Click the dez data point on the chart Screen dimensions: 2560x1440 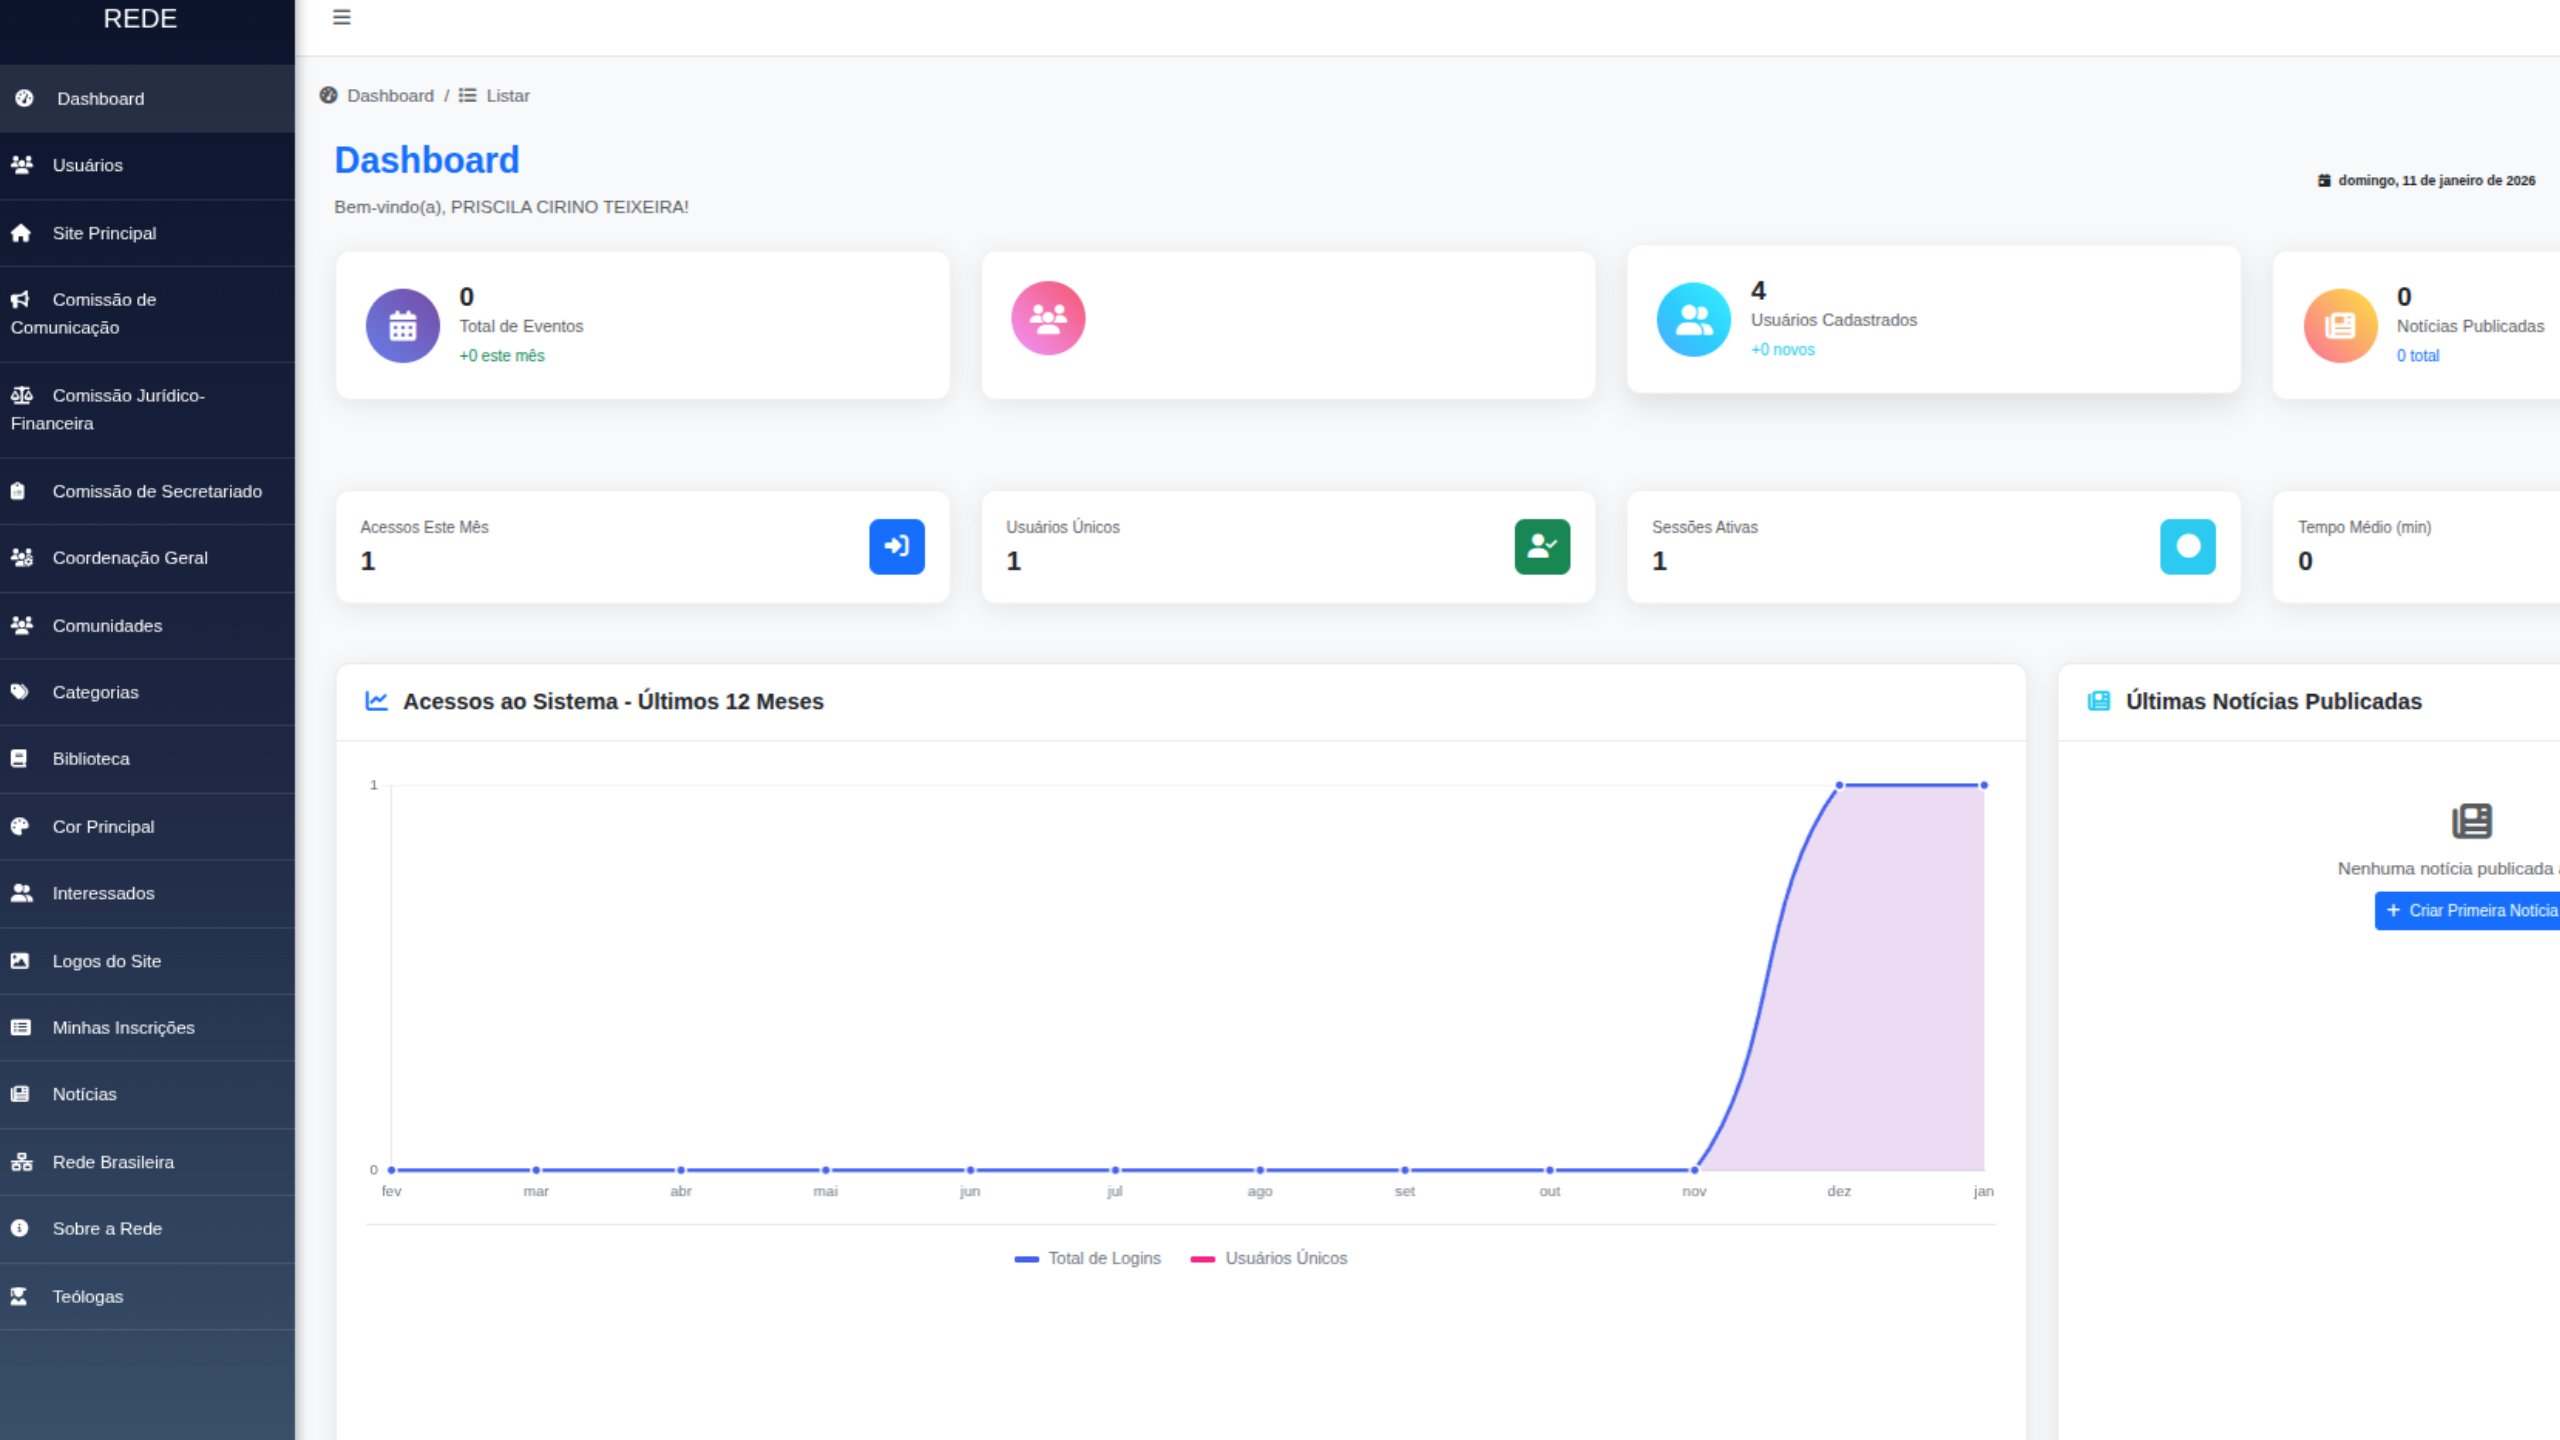coord(1839,785)
